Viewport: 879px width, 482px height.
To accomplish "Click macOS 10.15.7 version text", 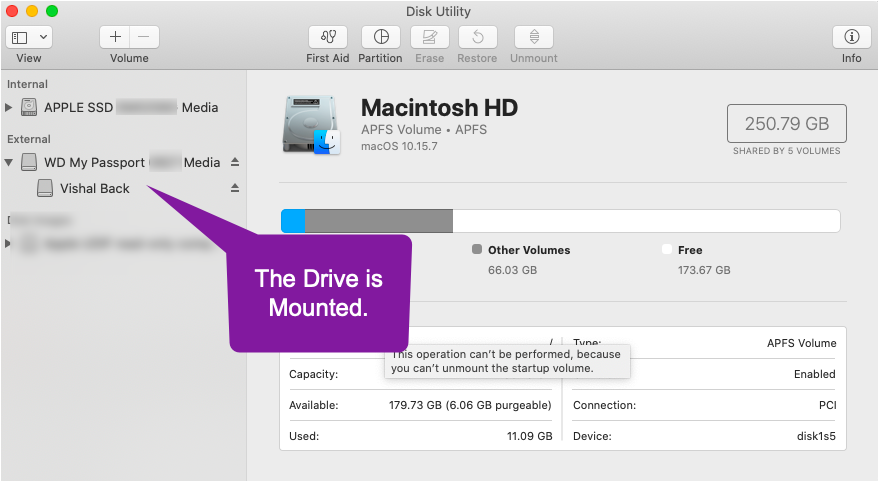I will click(x=399, y=146).
